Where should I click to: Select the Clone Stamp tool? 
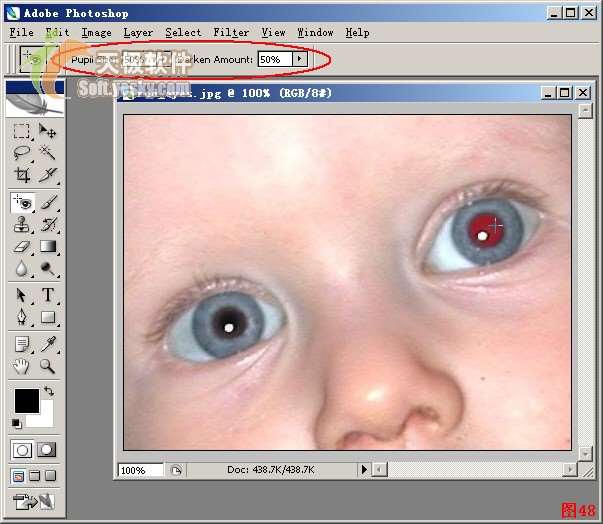tap(22, 224)
